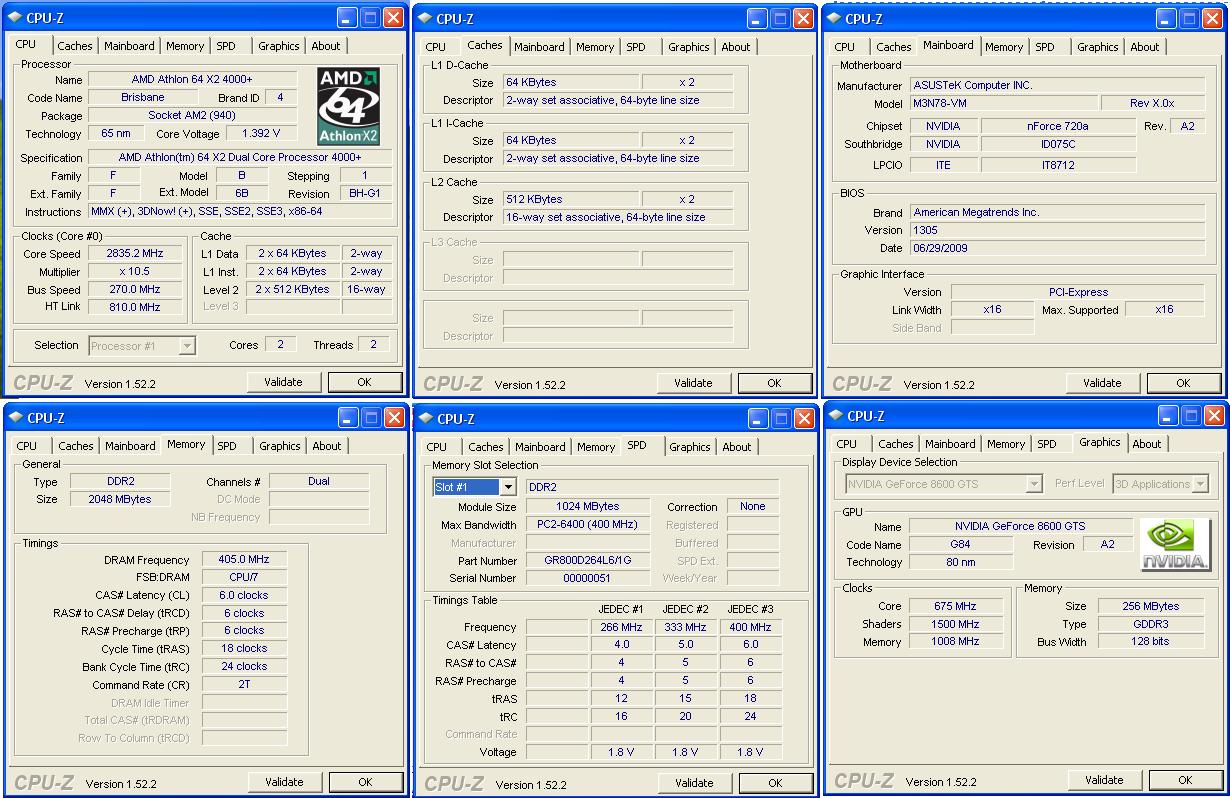Click the DRAM Frequency value 405.0 MHz
The width and height of the screenshot is (1230, 798).
pyautogui.click(x=244, y=560)
